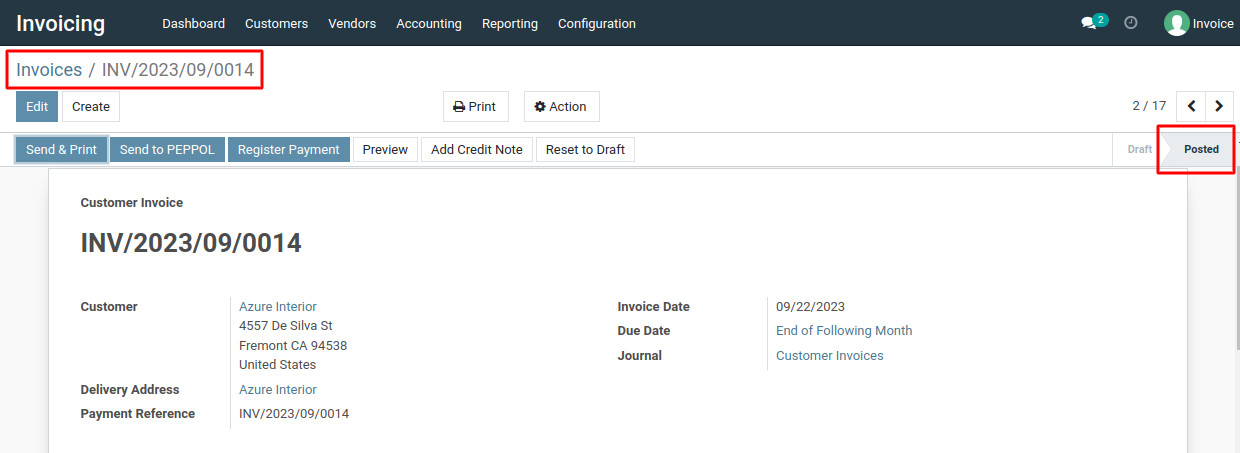Open the Action gear menu

[561, 107]
